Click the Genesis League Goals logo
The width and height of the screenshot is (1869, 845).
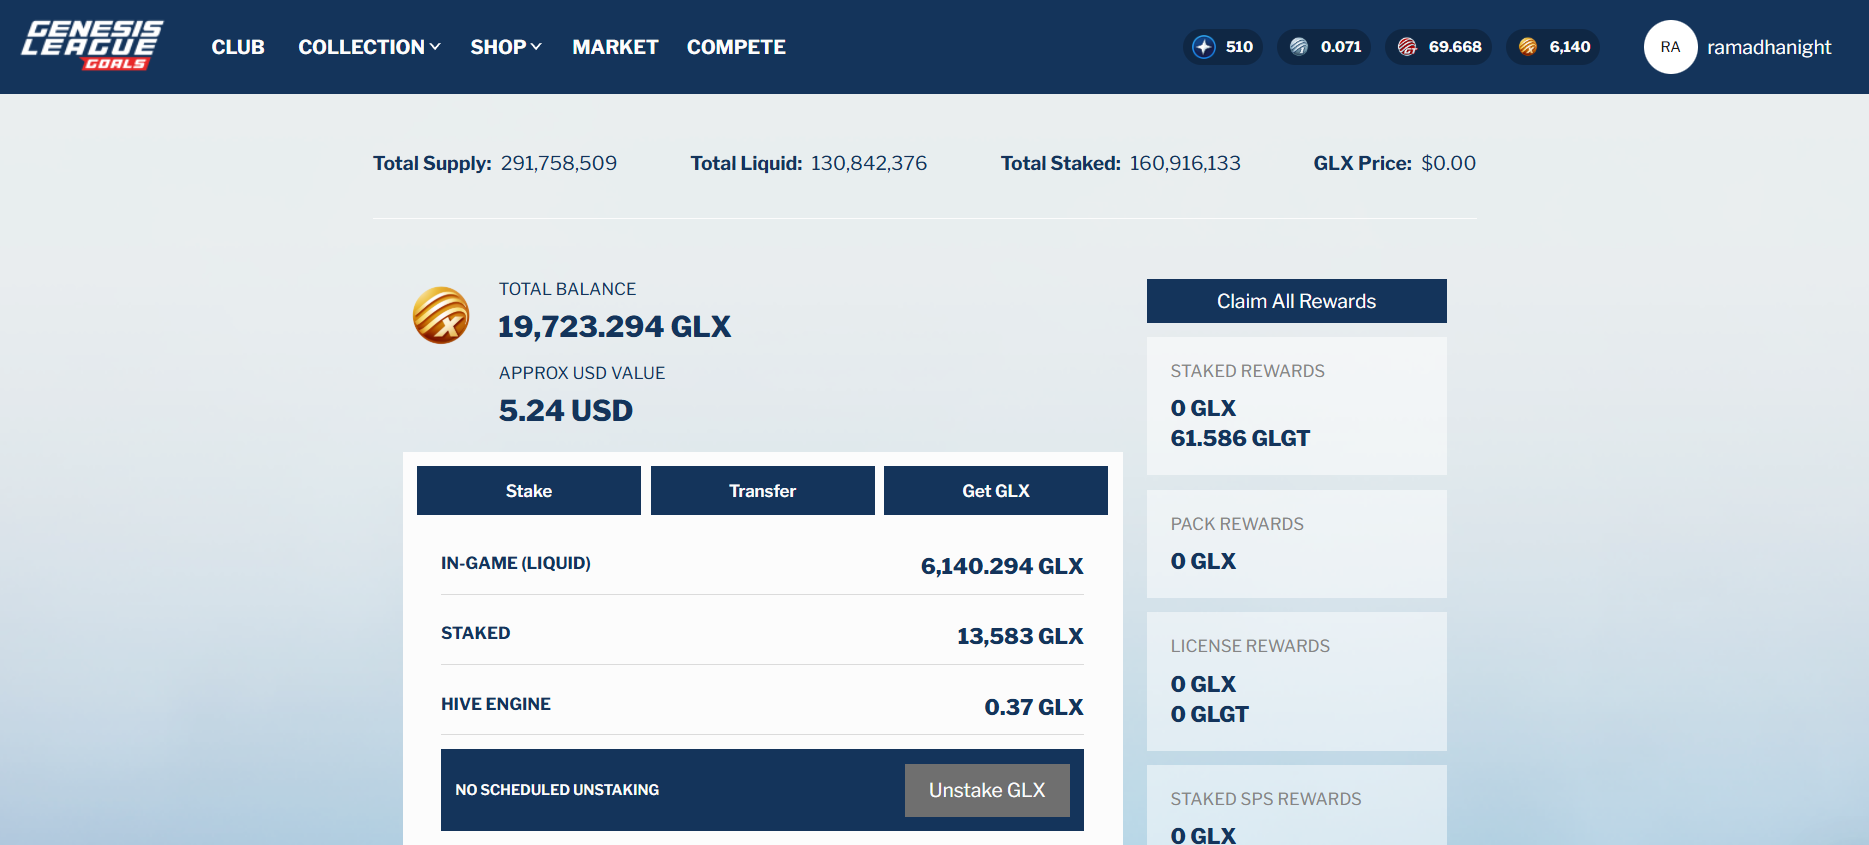[x=91, y=46]
